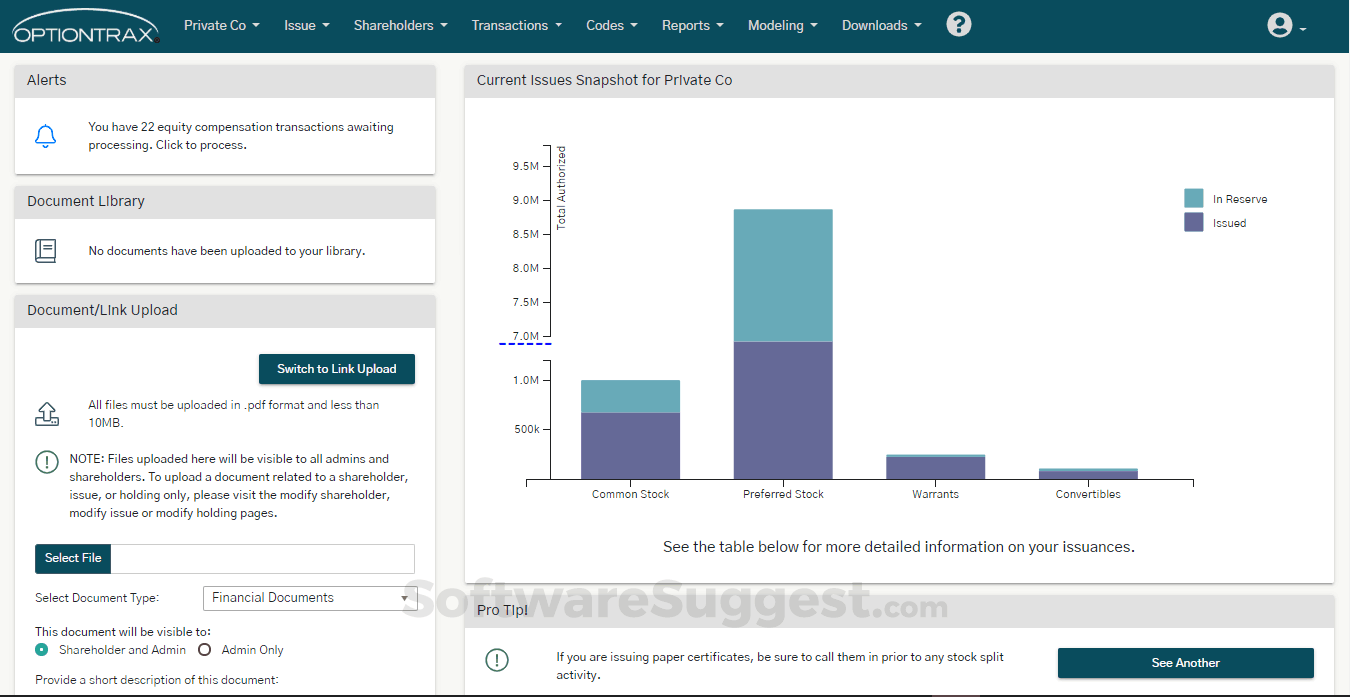Click the NOTE exclamation circle icon

point(46,461)
